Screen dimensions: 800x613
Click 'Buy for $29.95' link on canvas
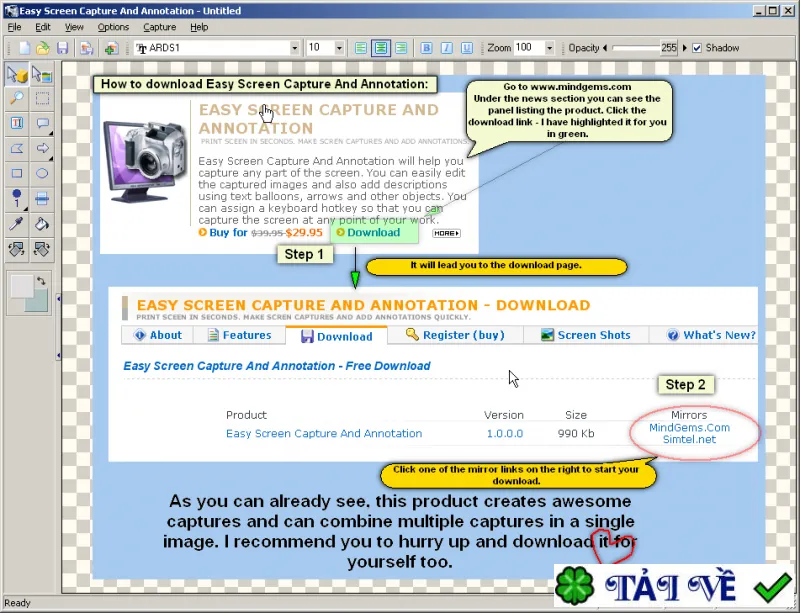(261, 233)
